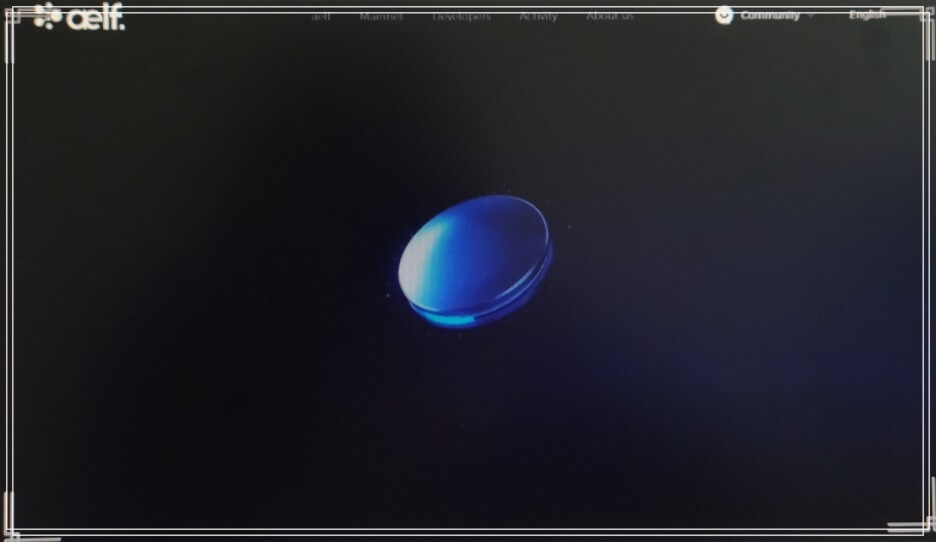
Task: Open the aelf menu item
Action: click(321, 16)
